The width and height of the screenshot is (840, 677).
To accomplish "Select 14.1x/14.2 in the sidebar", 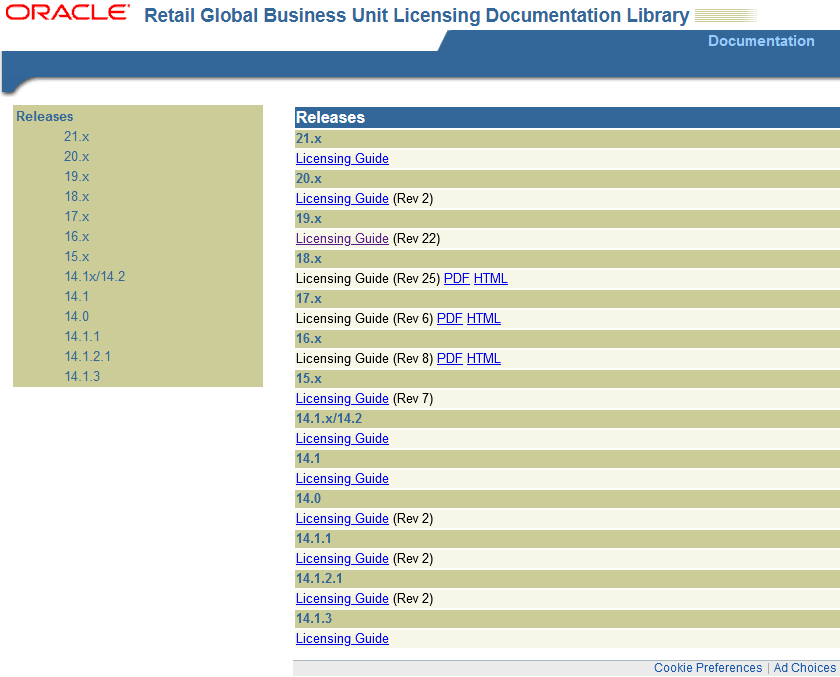I will (93, 276).
